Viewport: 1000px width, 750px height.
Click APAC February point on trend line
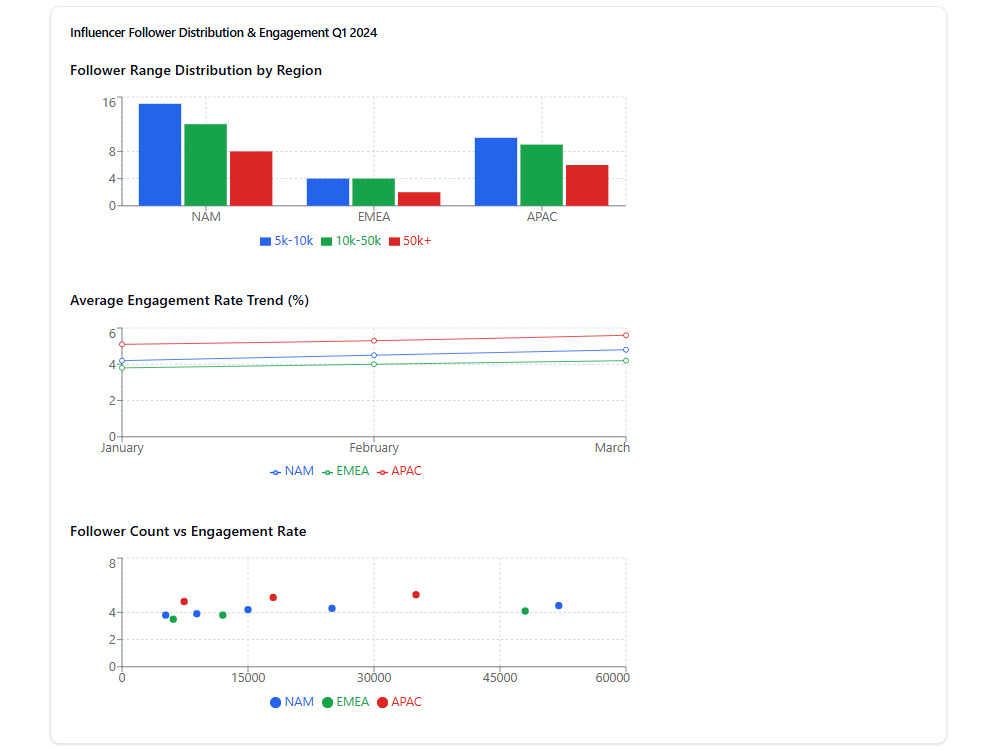coord(374,341)
